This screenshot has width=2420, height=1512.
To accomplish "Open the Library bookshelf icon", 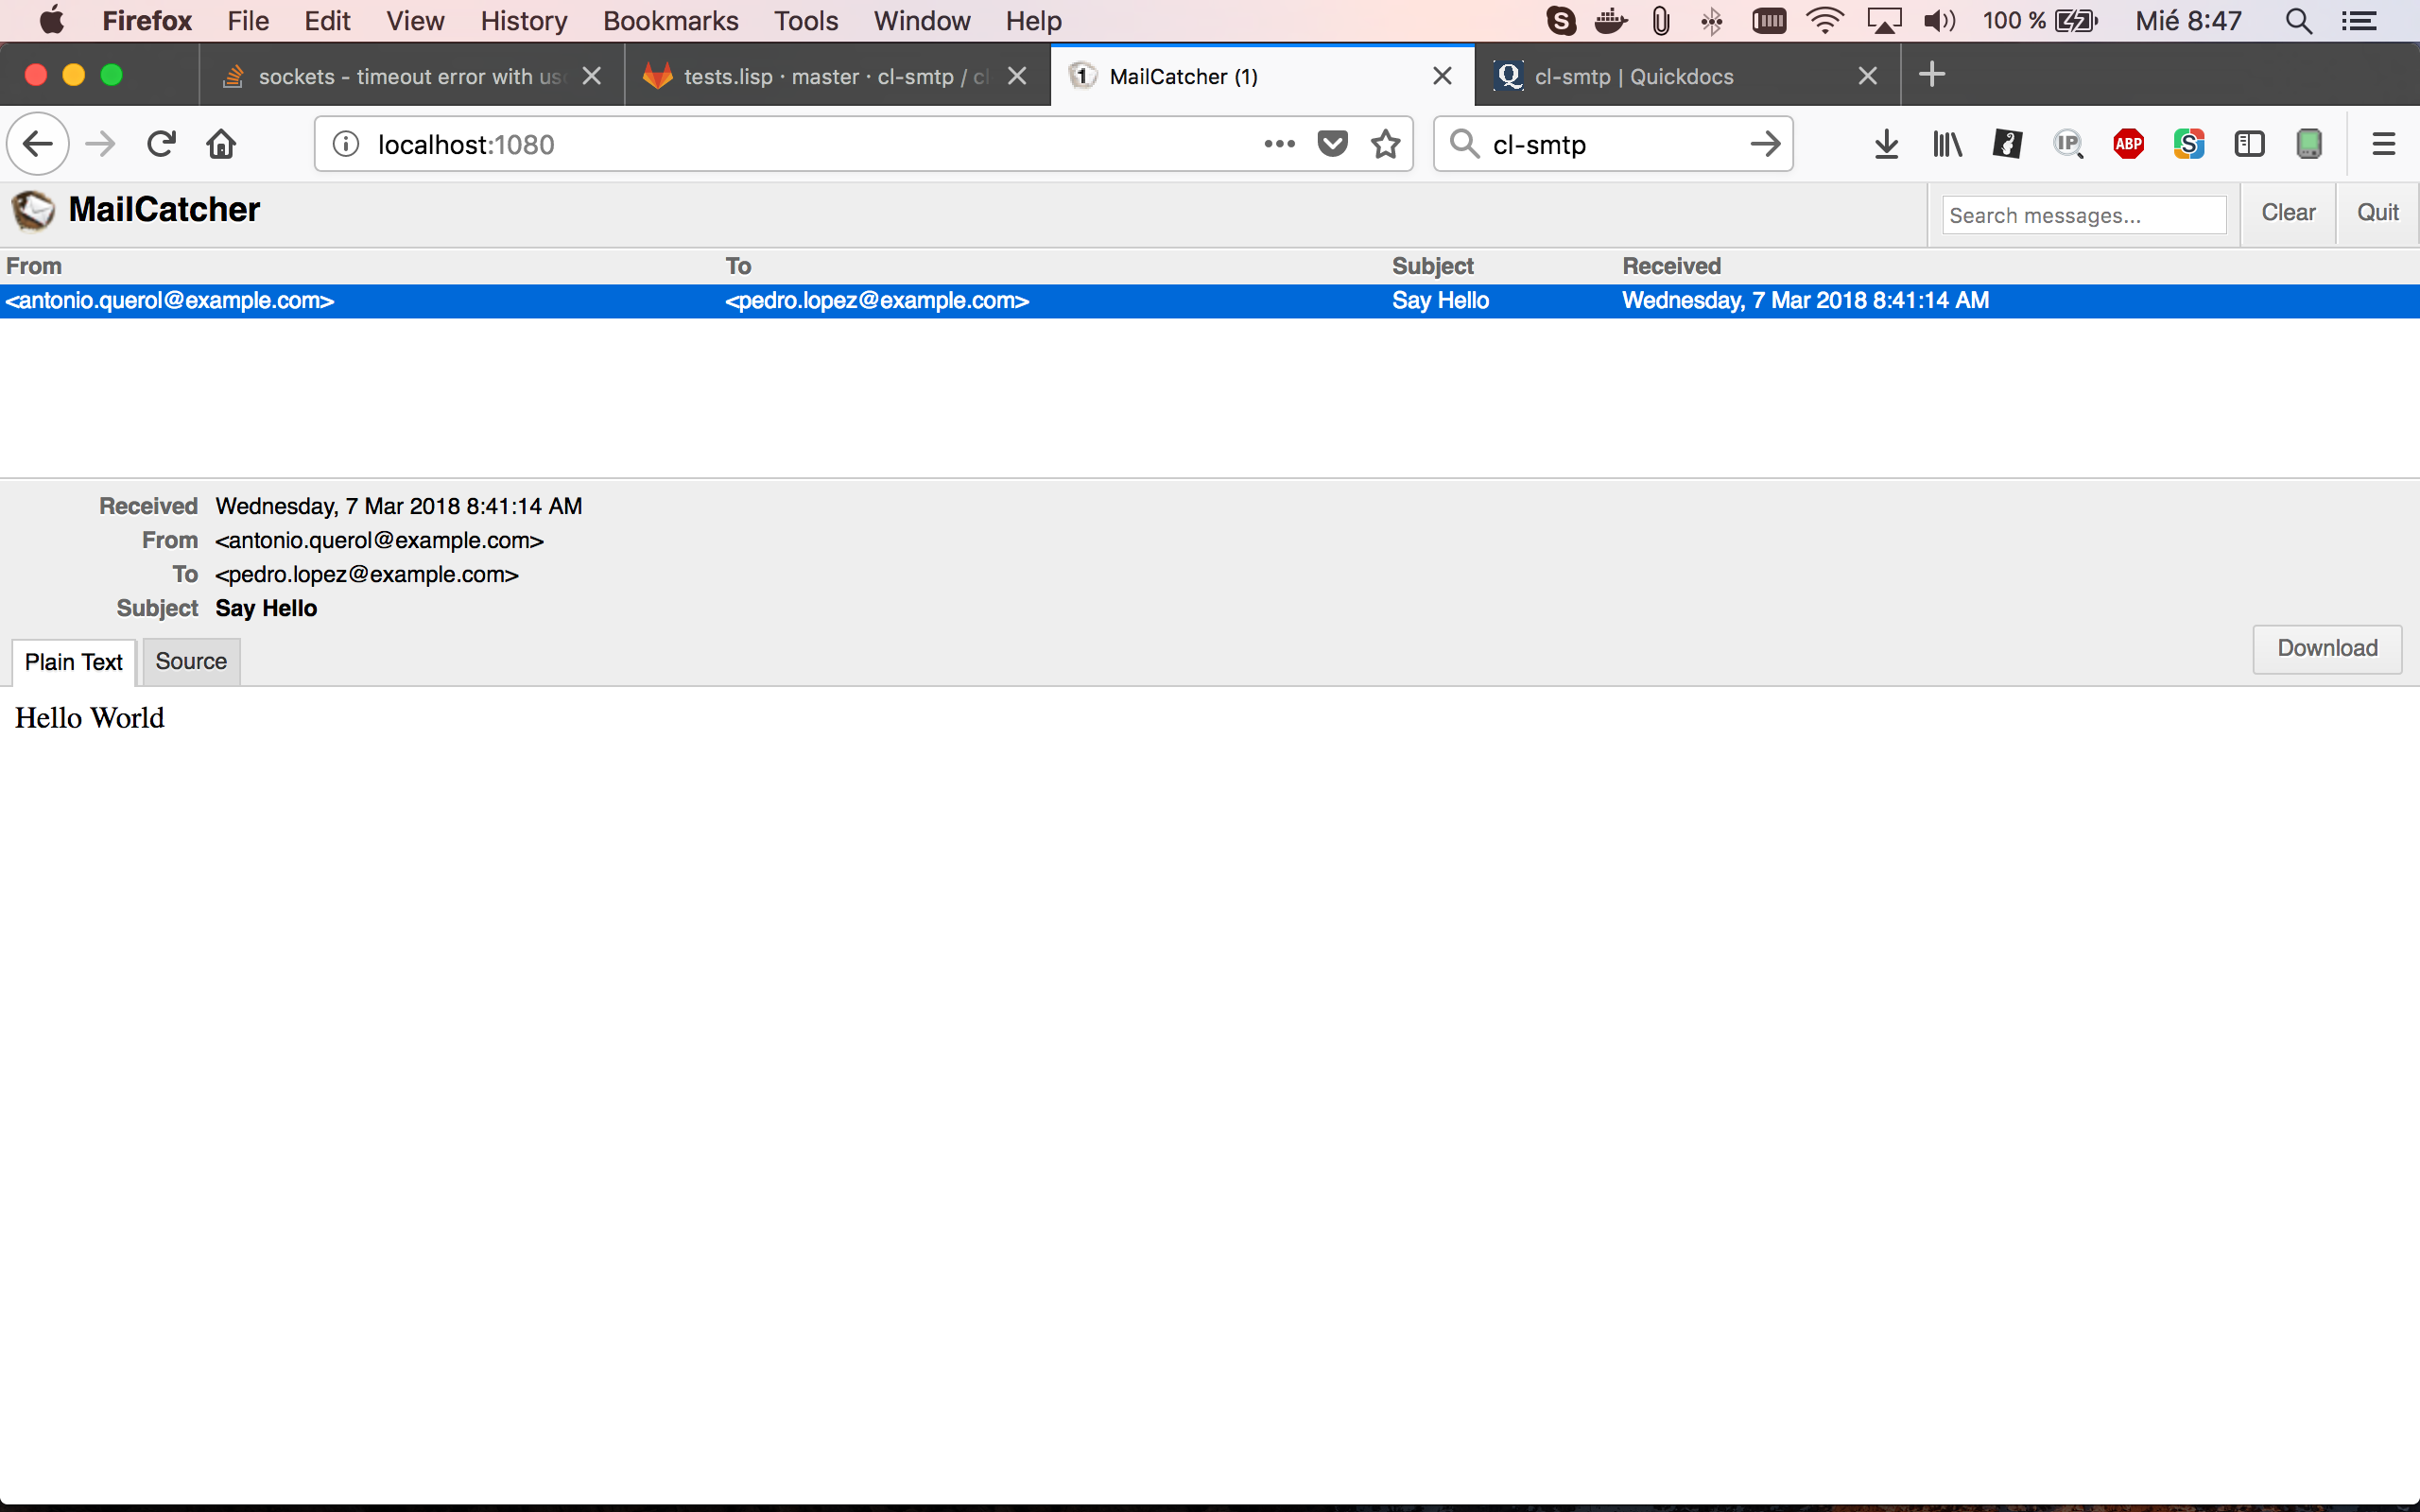I will (1947, 144).
